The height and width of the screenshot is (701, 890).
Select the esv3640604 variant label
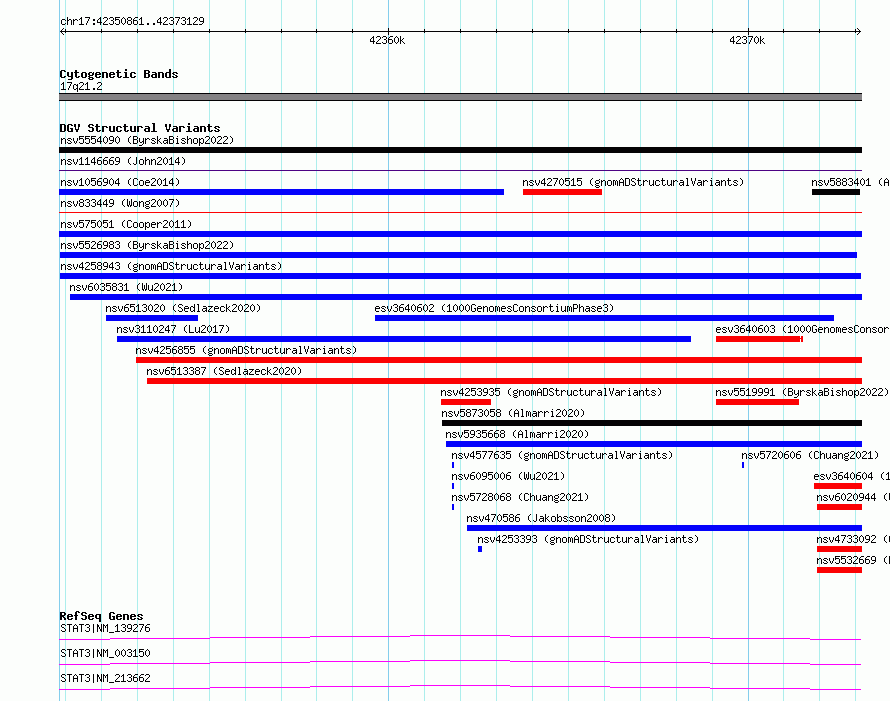coord(851,476)
